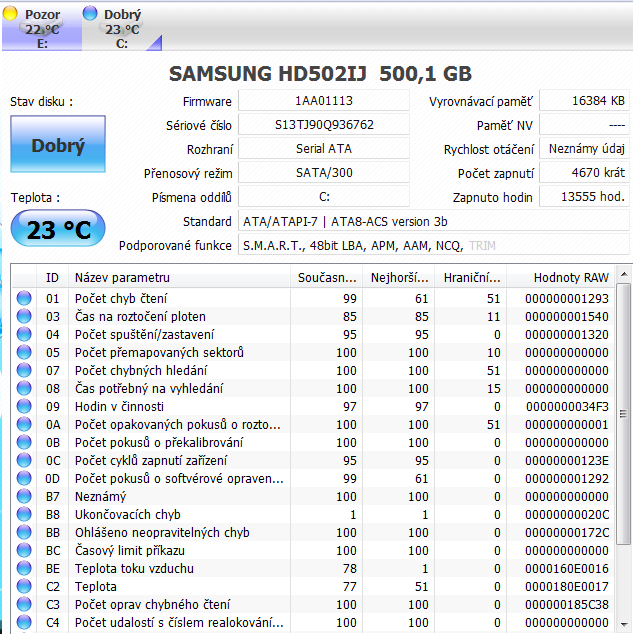Click status icon of Teplota toku vzduchu

pyautogui.click(x=24, y=568)
